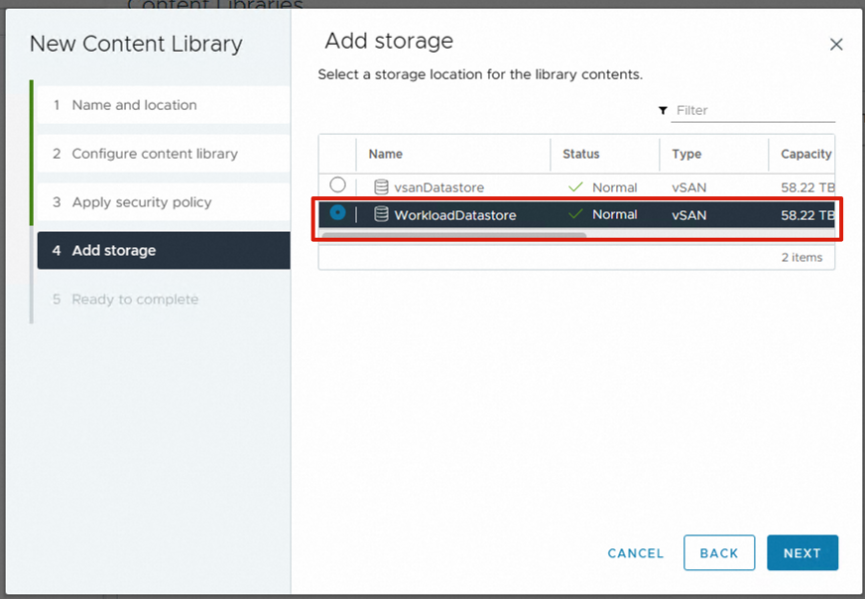Sort by the Status column header
The width and height of the screenshot is (866, 600).
pyautogui.click(x=581, y=154)
